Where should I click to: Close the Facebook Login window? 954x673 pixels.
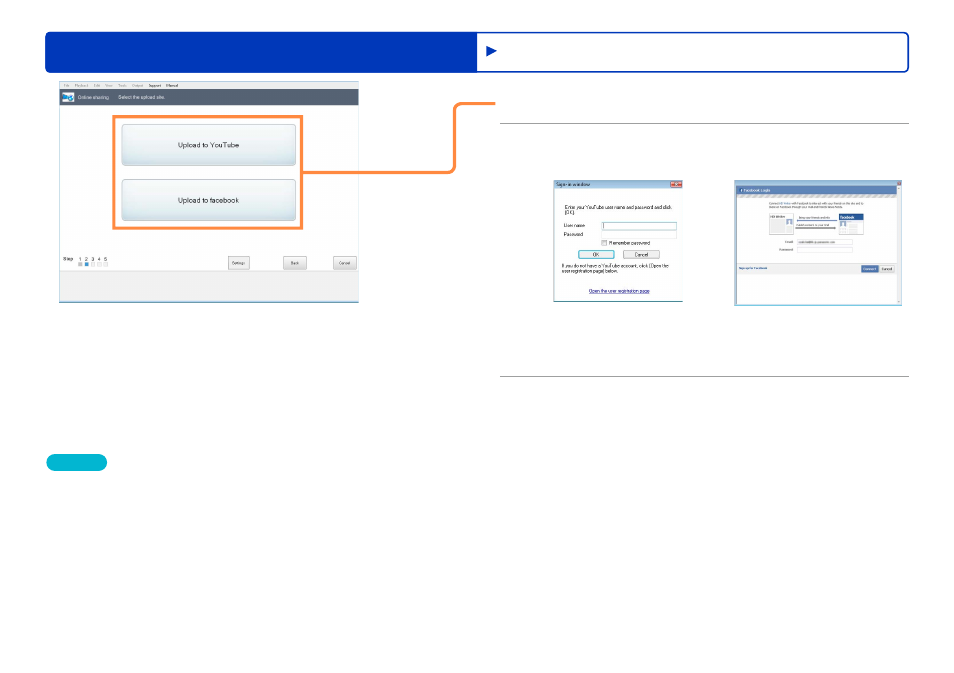[899, 183]
